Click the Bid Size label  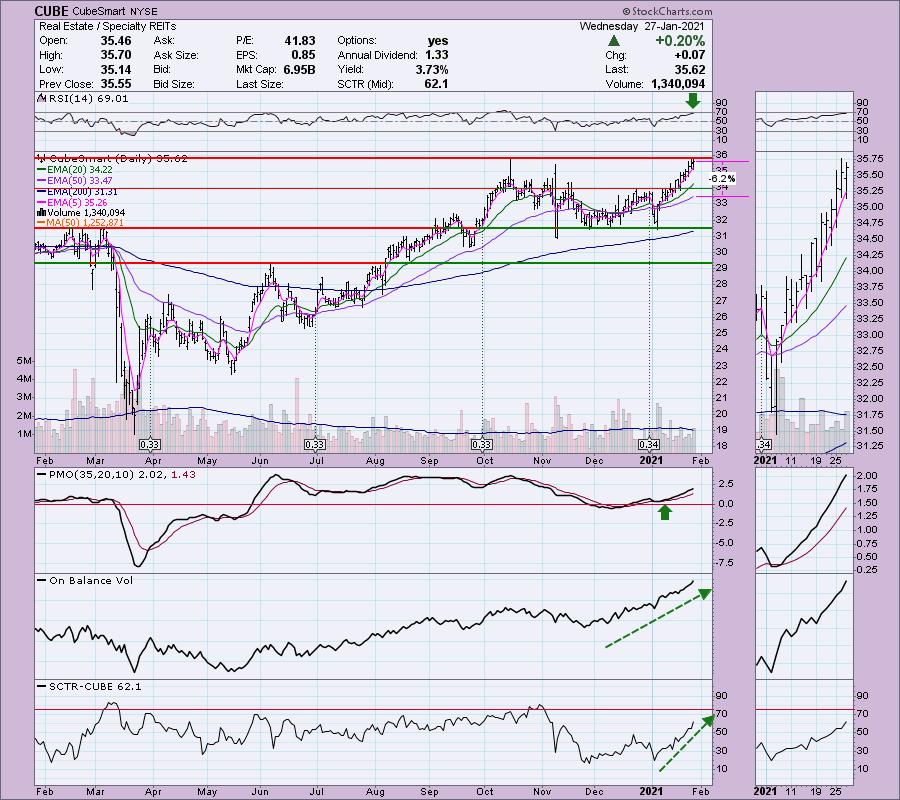pos(173,84)
